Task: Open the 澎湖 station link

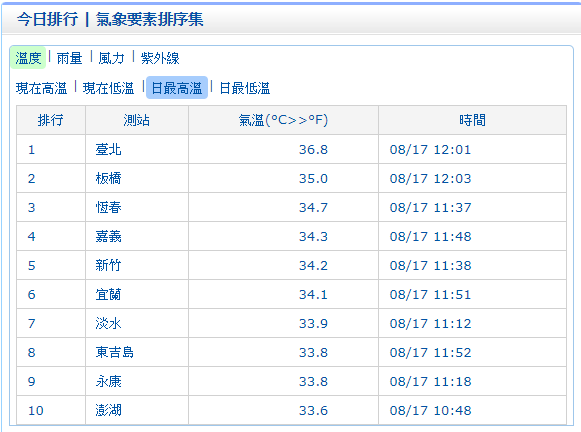Action: (x=108, y=410)
